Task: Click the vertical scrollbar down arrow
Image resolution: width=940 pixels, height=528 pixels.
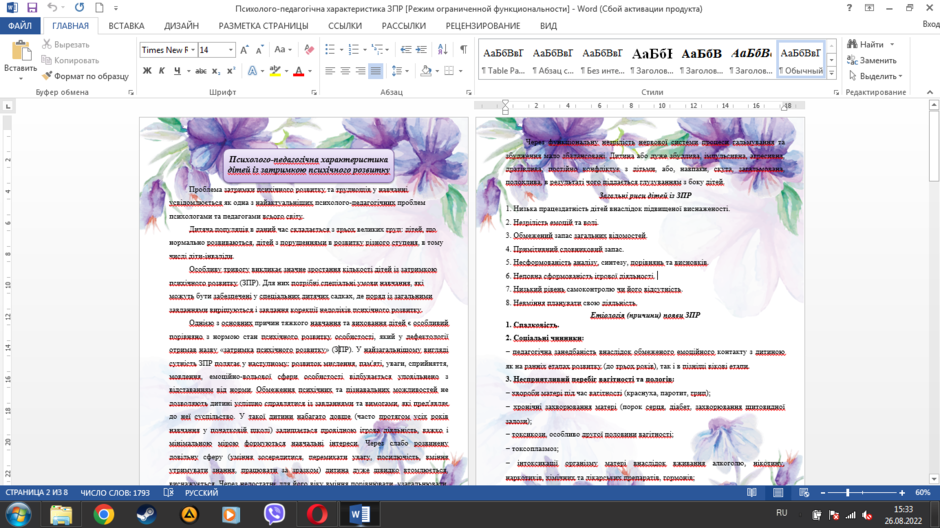Action: 934,479
